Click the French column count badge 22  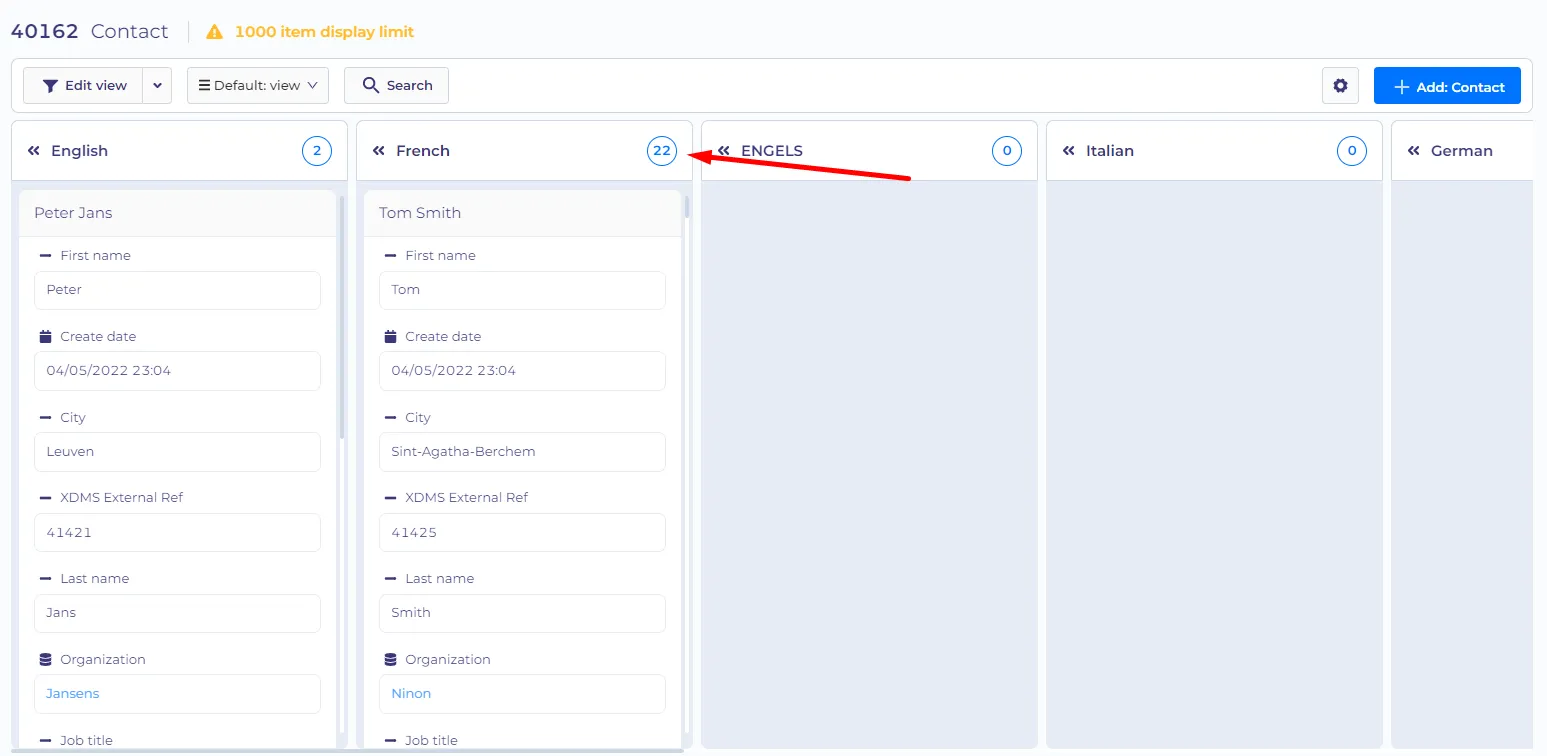coord(662,151)
